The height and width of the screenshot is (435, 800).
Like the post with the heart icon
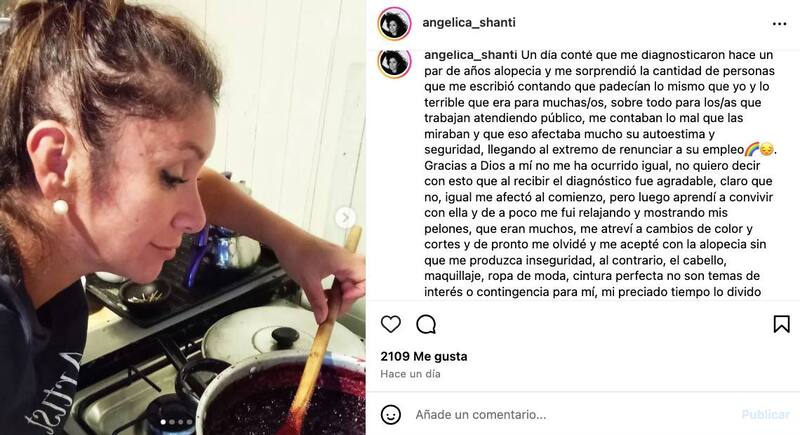click(x=391, y=324)
